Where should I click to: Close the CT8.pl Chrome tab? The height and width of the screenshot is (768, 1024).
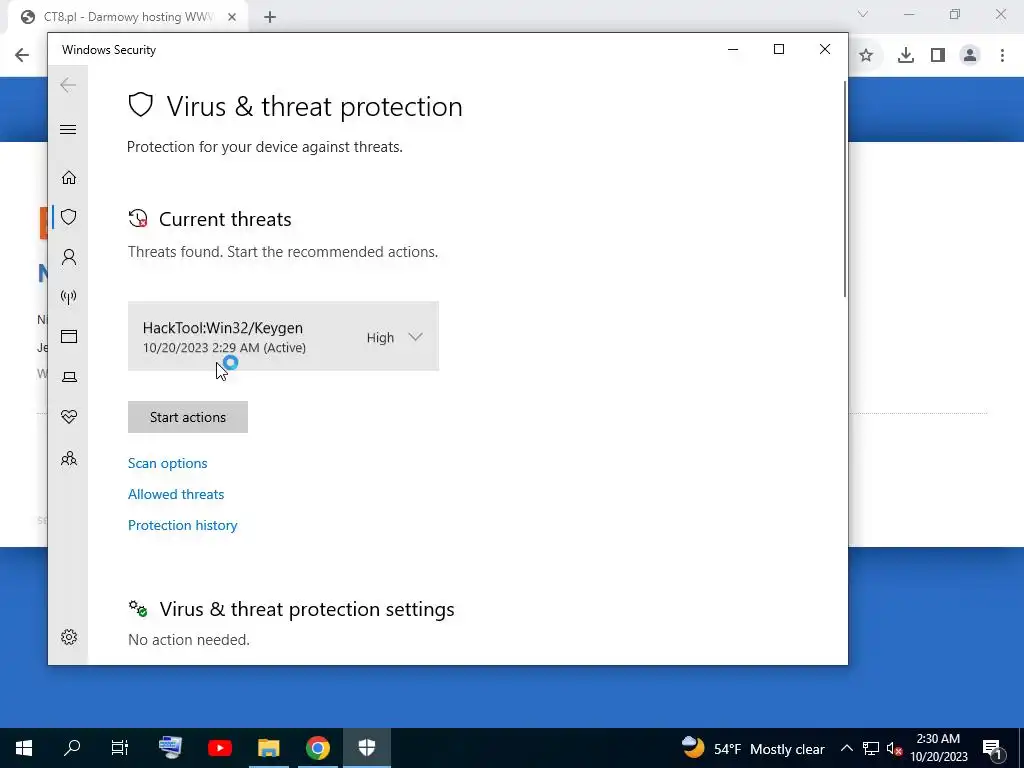232,17
